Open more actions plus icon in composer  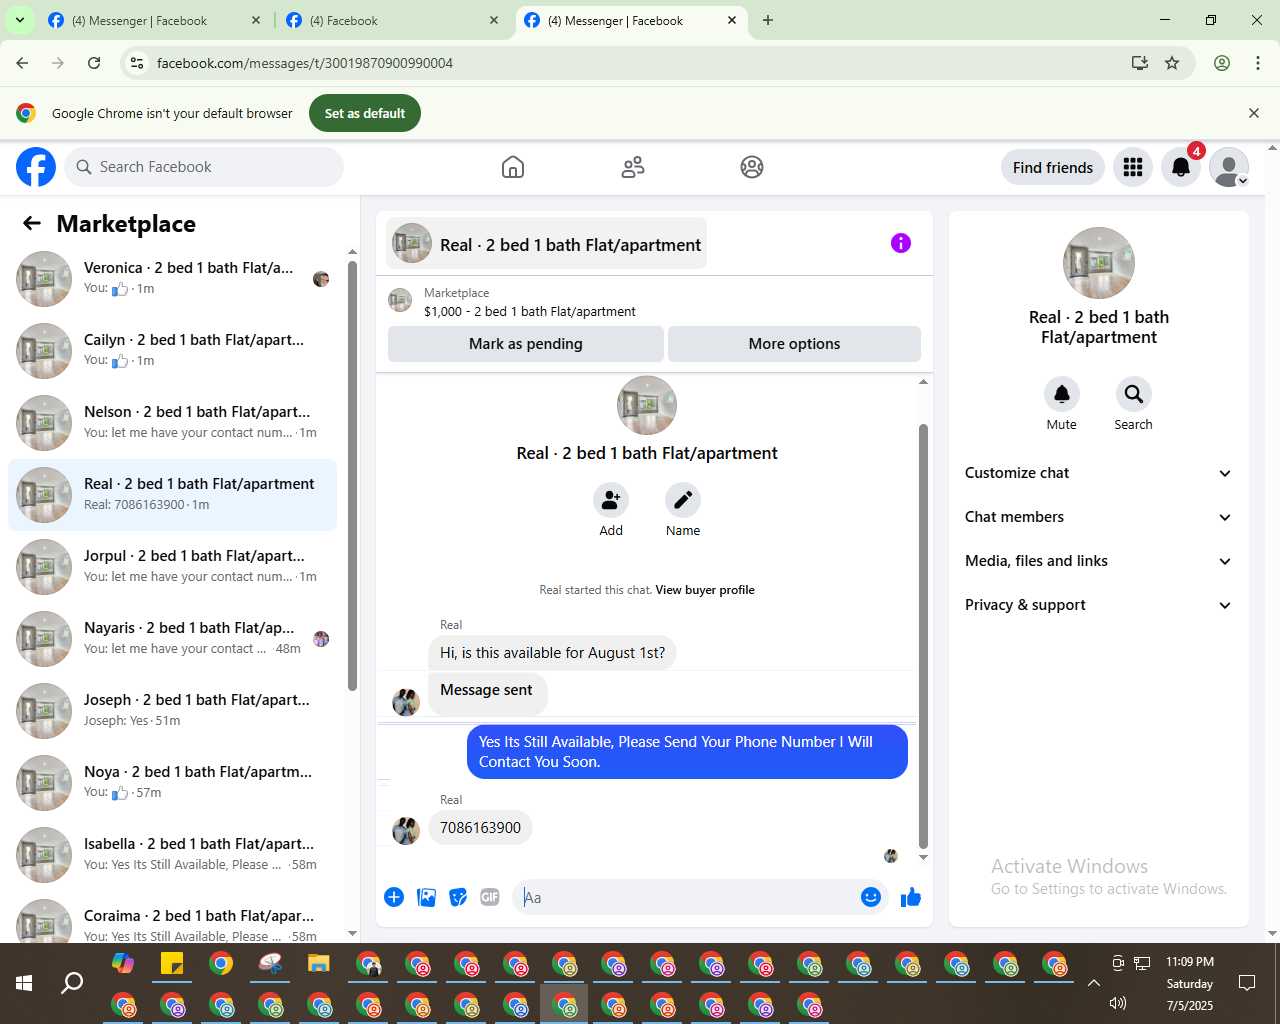coord(394,897)
